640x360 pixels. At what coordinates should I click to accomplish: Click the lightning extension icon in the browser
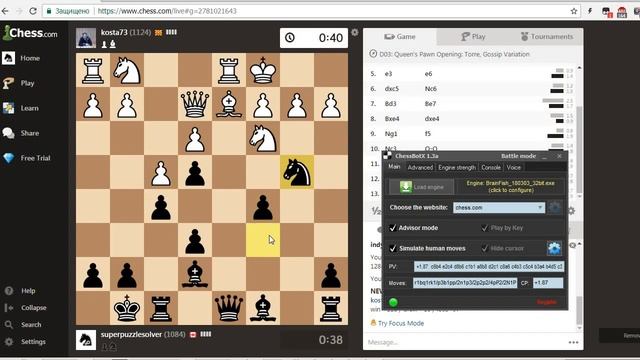tap(590, 11)
